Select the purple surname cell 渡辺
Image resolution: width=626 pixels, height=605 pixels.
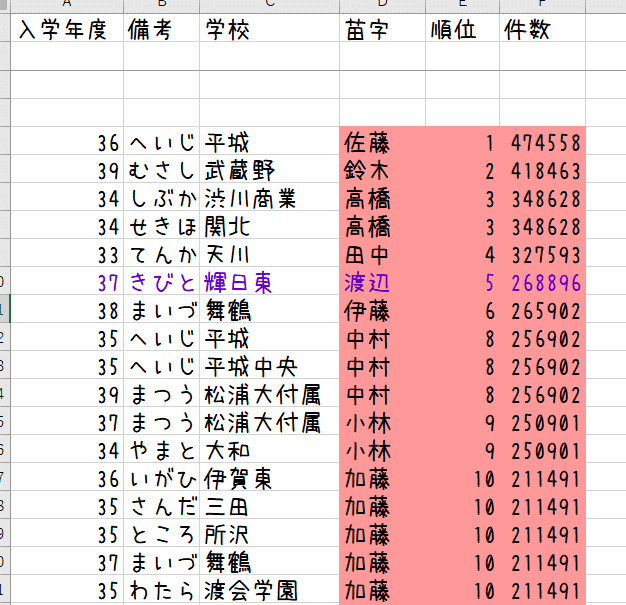(x=382, y=281)
